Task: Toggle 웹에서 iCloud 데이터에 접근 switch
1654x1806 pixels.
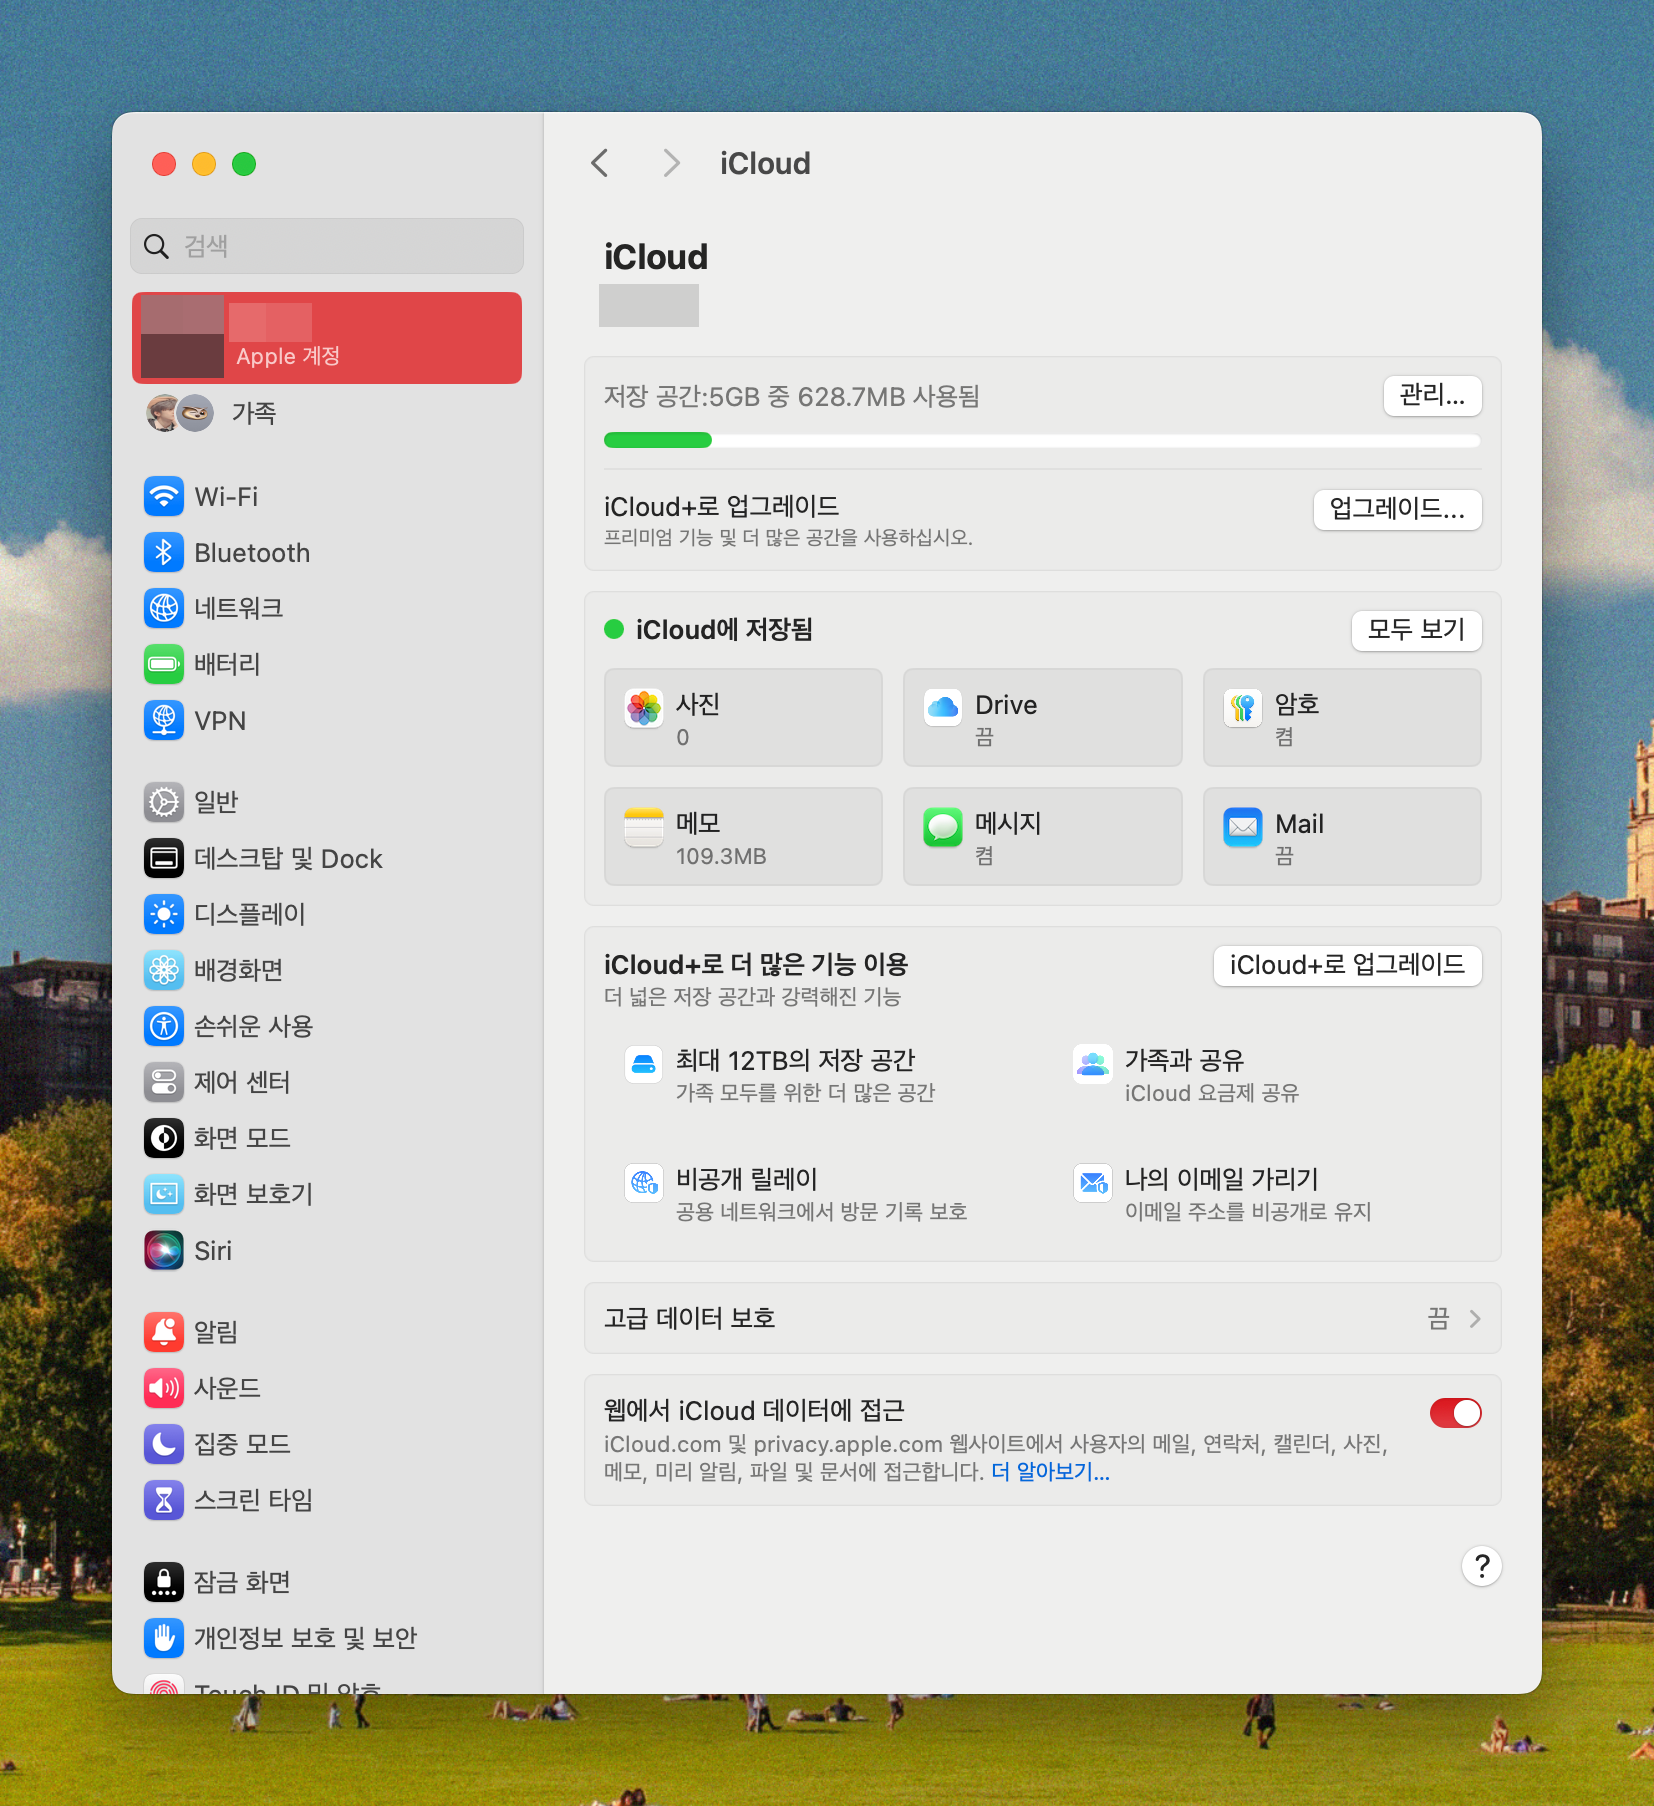Action: [1455, 1413]
